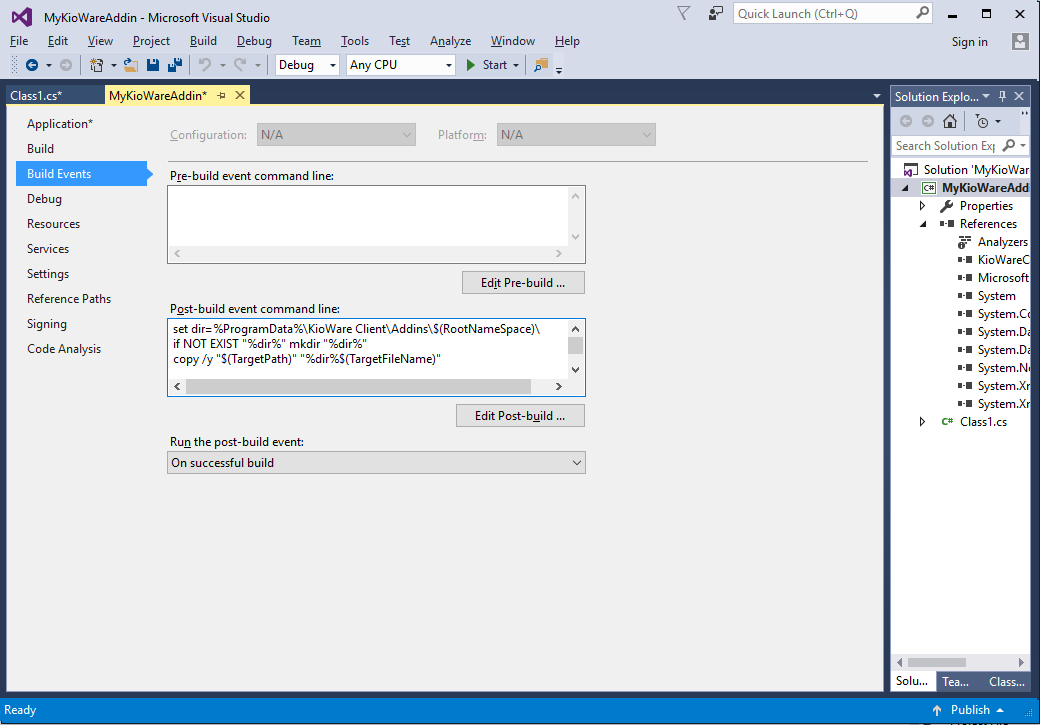Select the Reference Paths properties page
The width and height of the screenshot is (1040, 725).
69,299
